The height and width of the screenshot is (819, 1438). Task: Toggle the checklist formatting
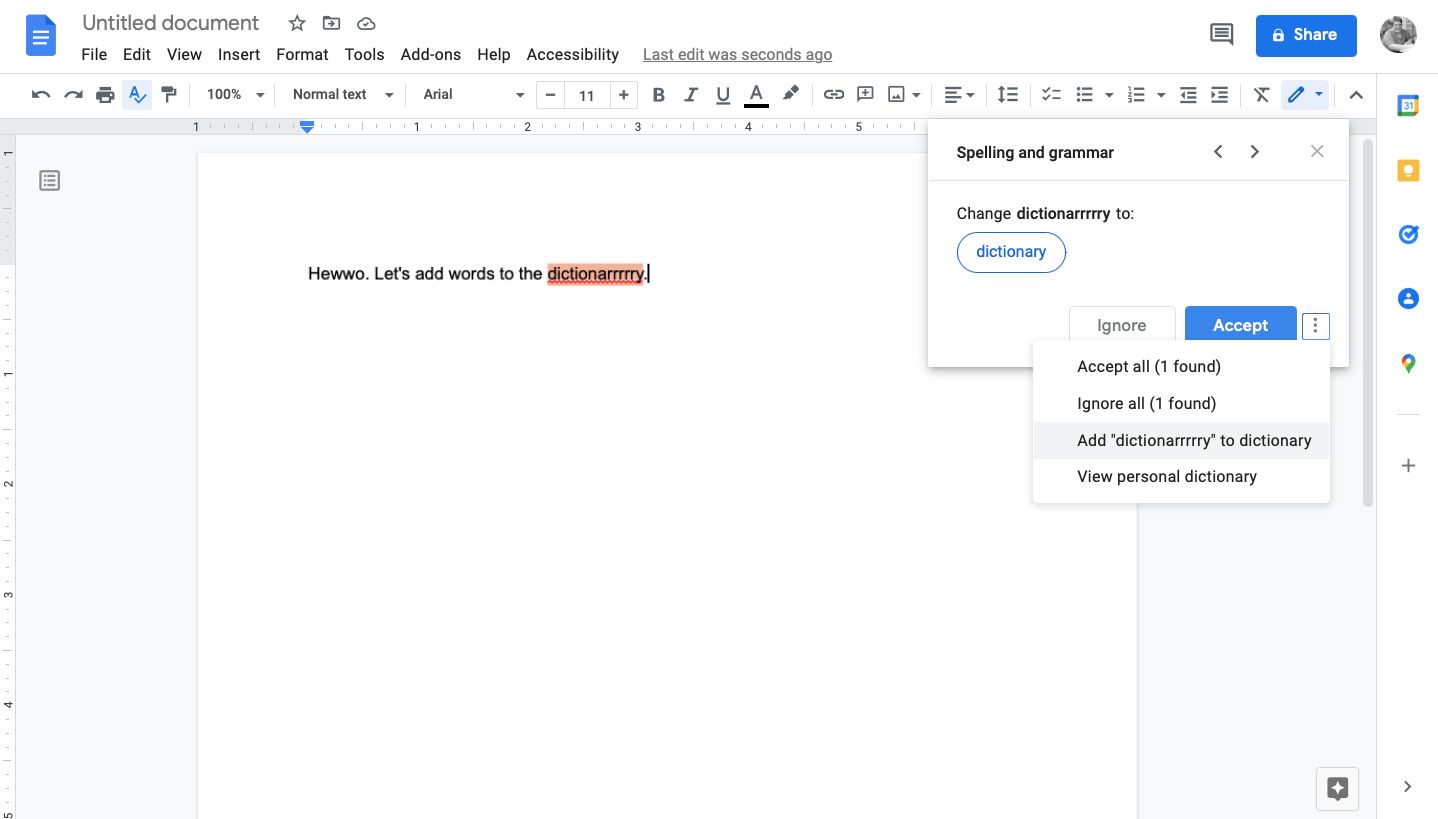(x=1051, y=94)
